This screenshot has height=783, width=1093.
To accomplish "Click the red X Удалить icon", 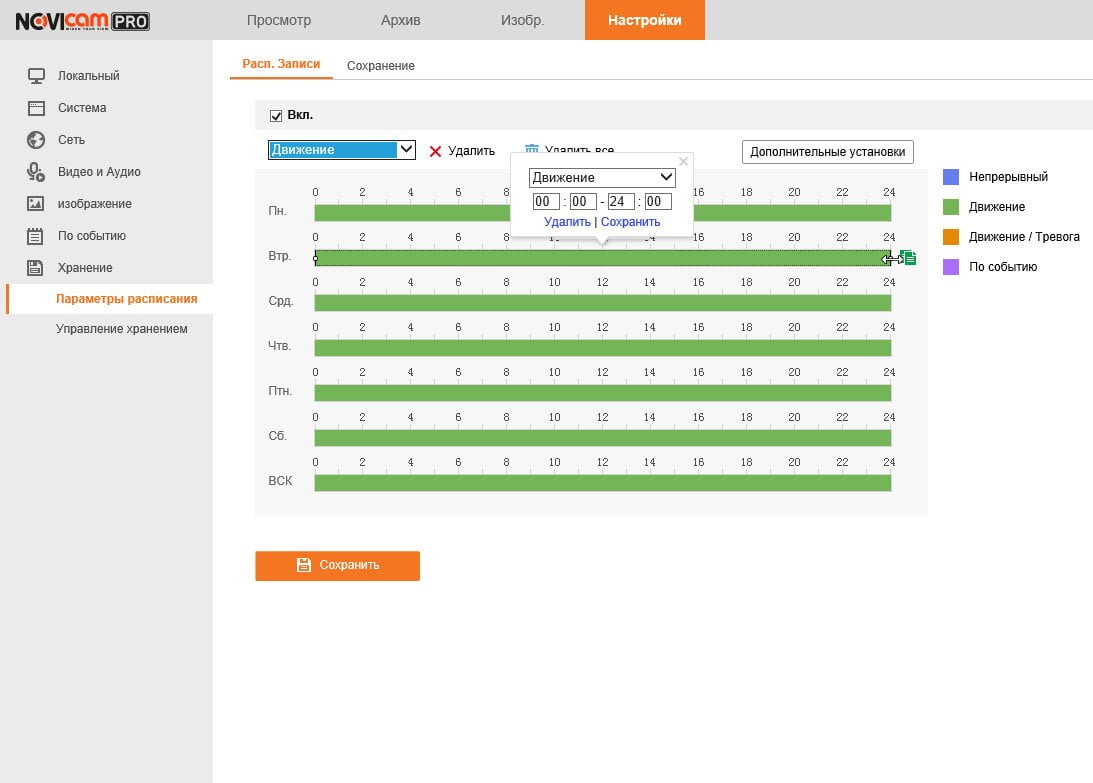I will [435, 151].
